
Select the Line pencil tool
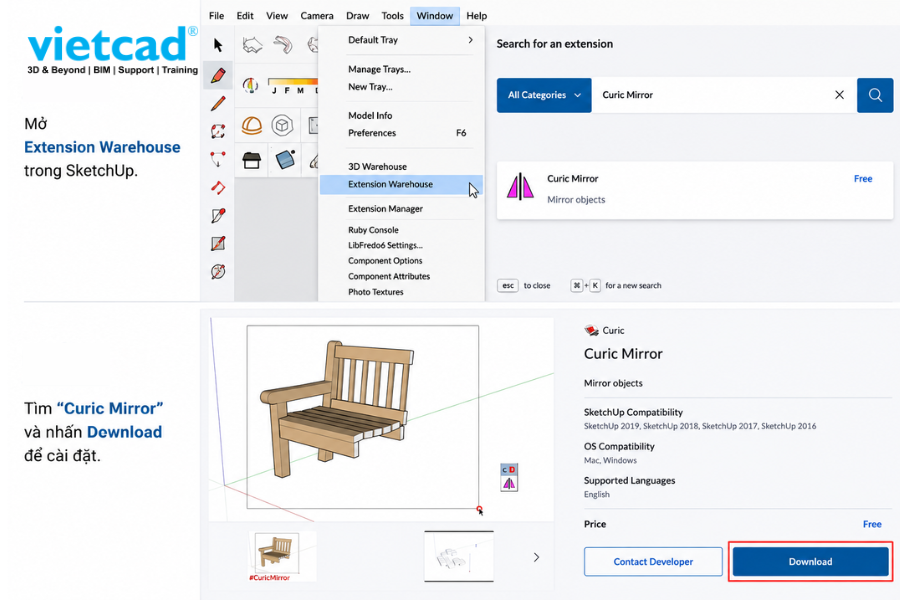coord(218,103)
